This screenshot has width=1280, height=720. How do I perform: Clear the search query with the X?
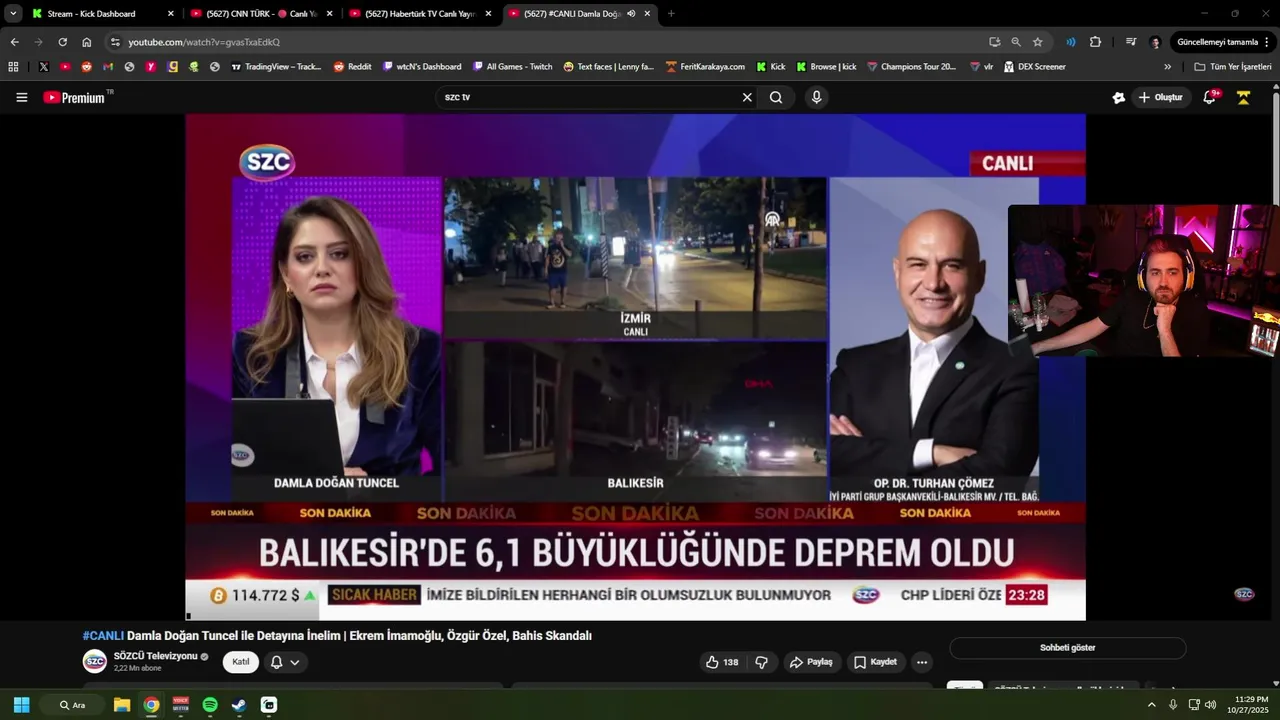point(746,97)
